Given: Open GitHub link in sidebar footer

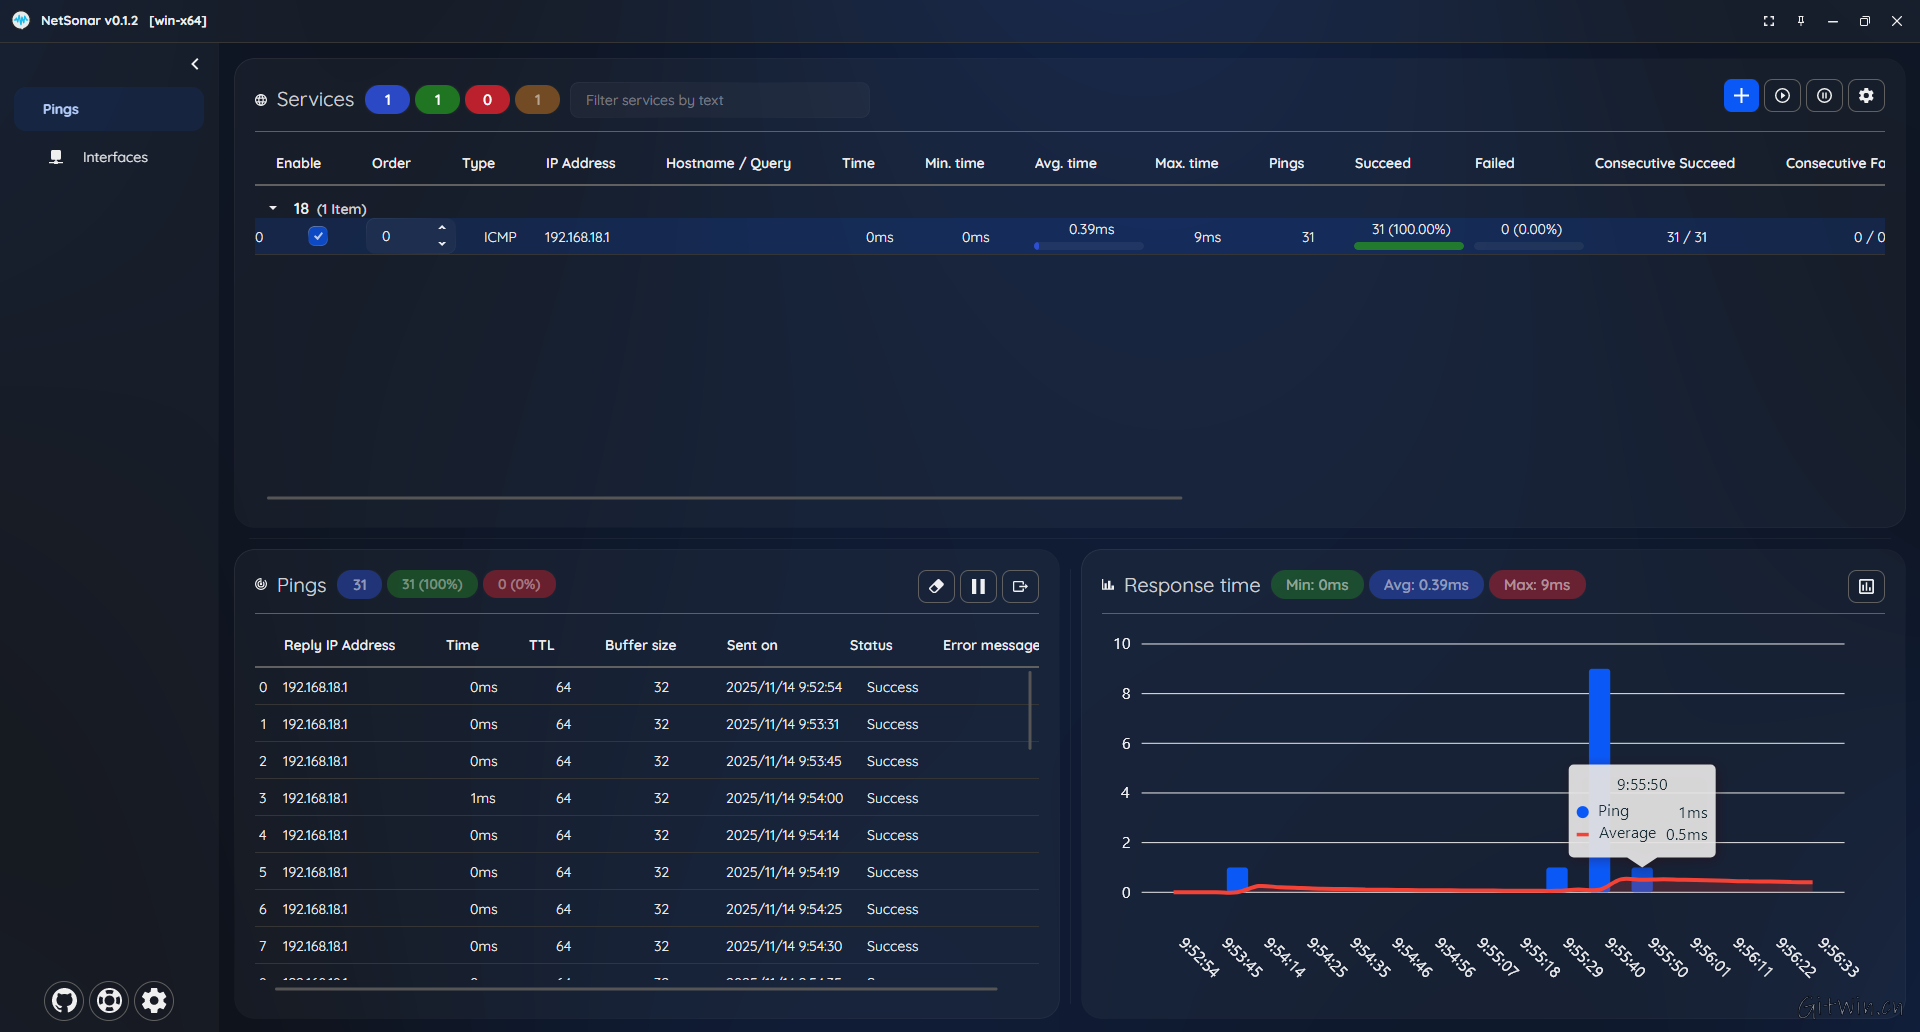Looking at the screenshot, I should pyautogui.click(x=65, y=1000).
